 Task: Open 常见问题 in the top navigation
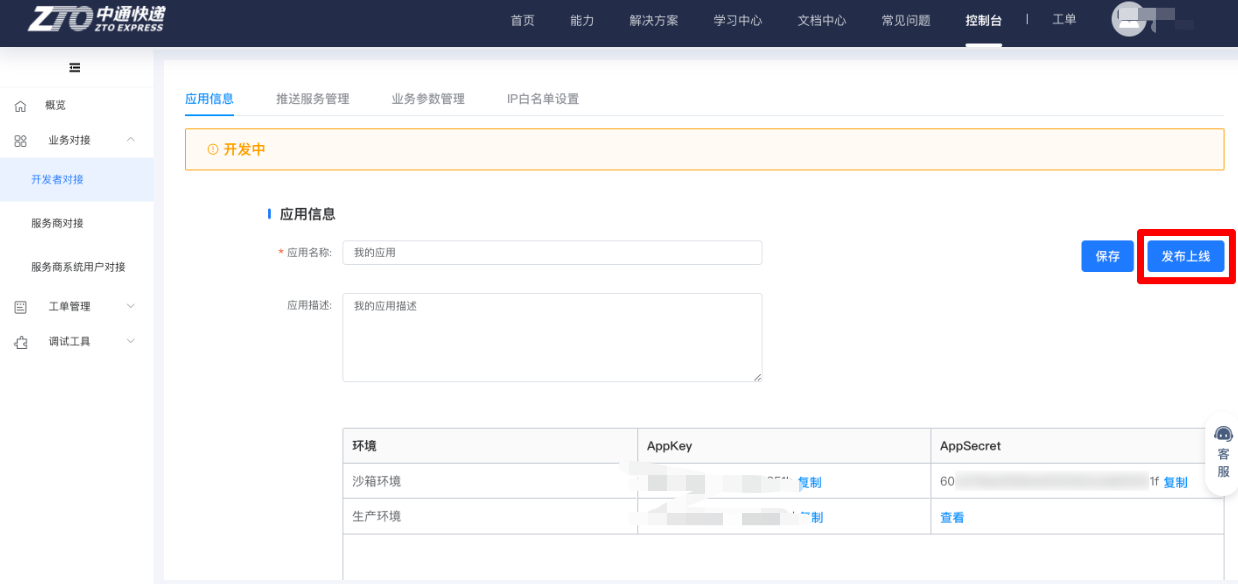(906, 20)
